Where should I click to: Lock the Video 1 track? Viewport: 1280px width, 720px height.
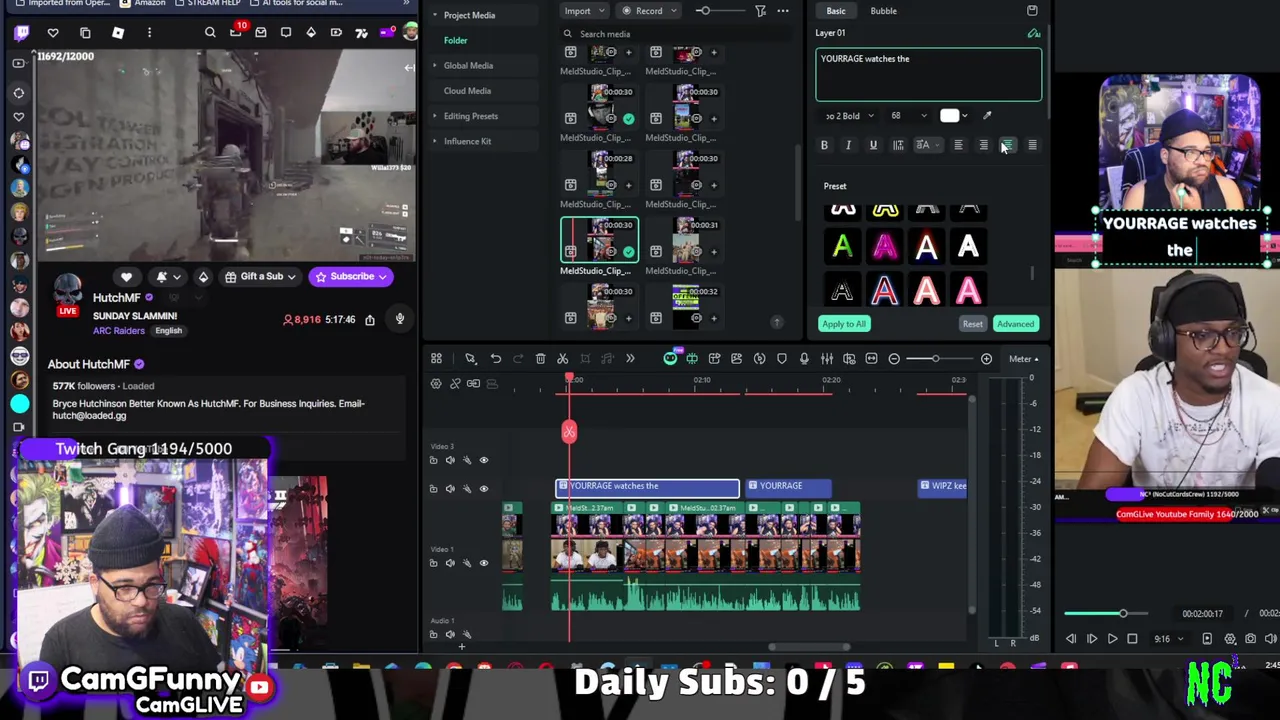pyautogui.click(x=433, y=563)
